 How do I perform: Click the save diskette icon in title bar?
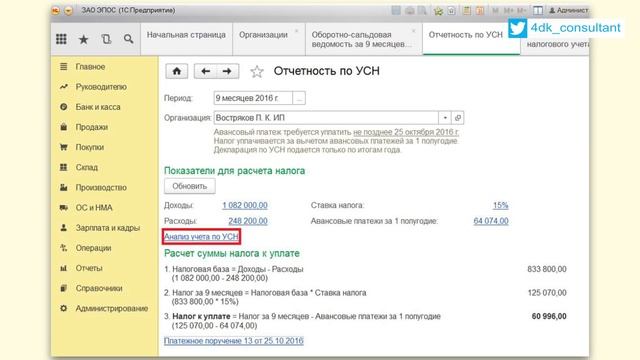[x=396, y=11]
